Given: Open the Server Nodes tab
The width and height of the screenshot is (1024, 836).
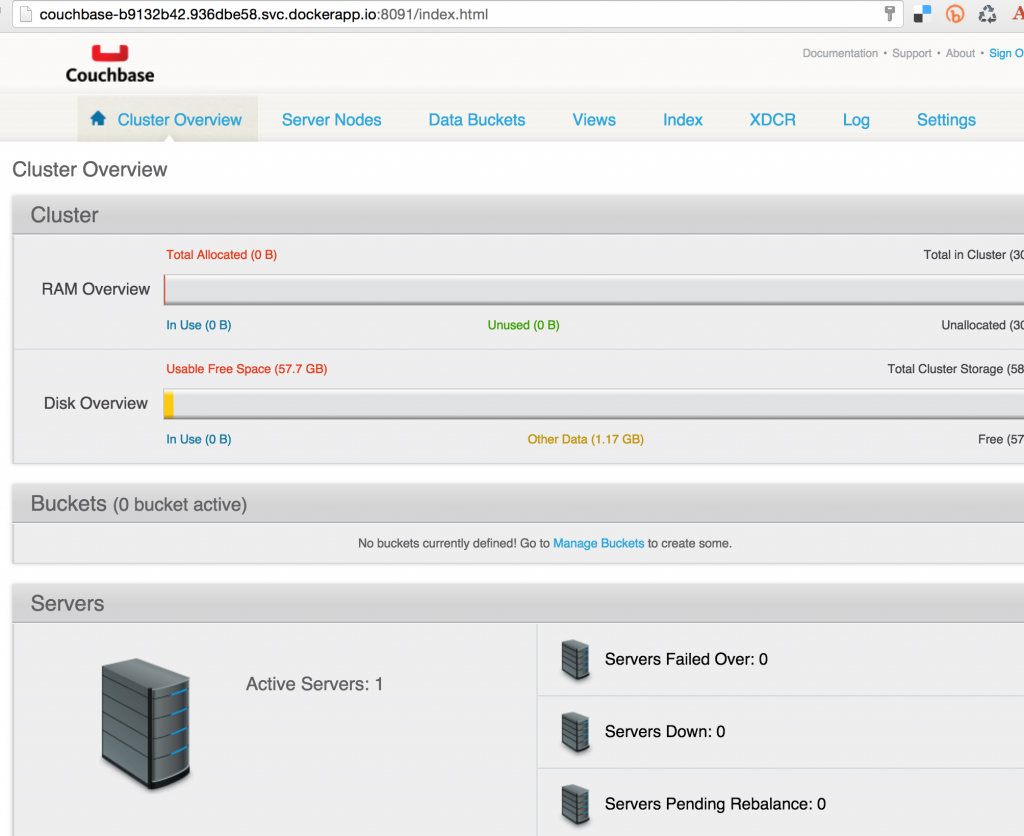Looking at the screenshot, I should (331, 120).
